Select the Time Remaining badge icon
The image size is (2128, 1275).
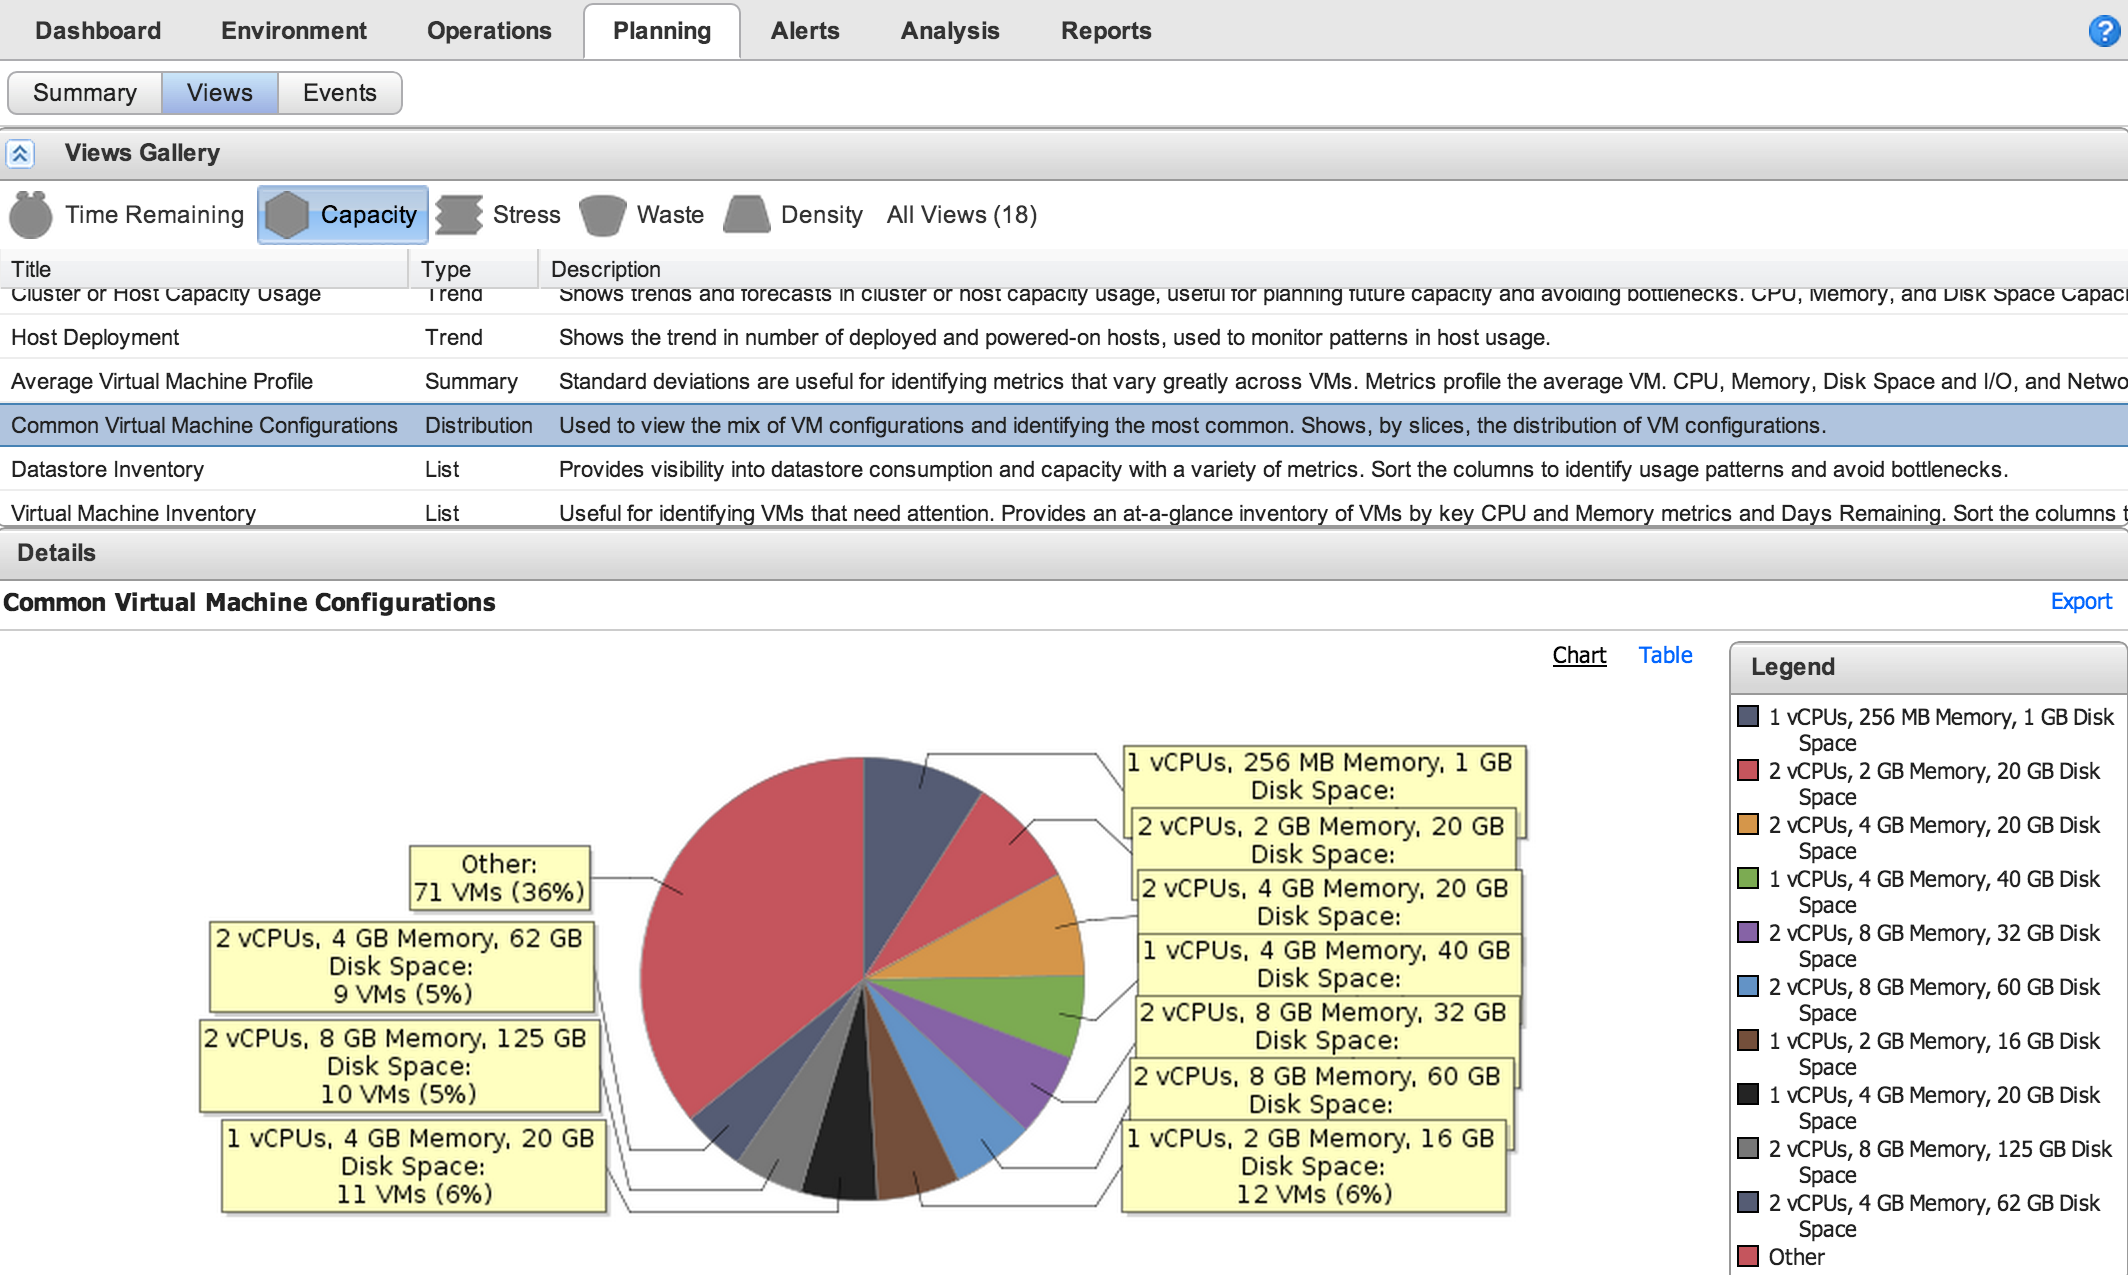pyautogui.click(x=31, y=215)
